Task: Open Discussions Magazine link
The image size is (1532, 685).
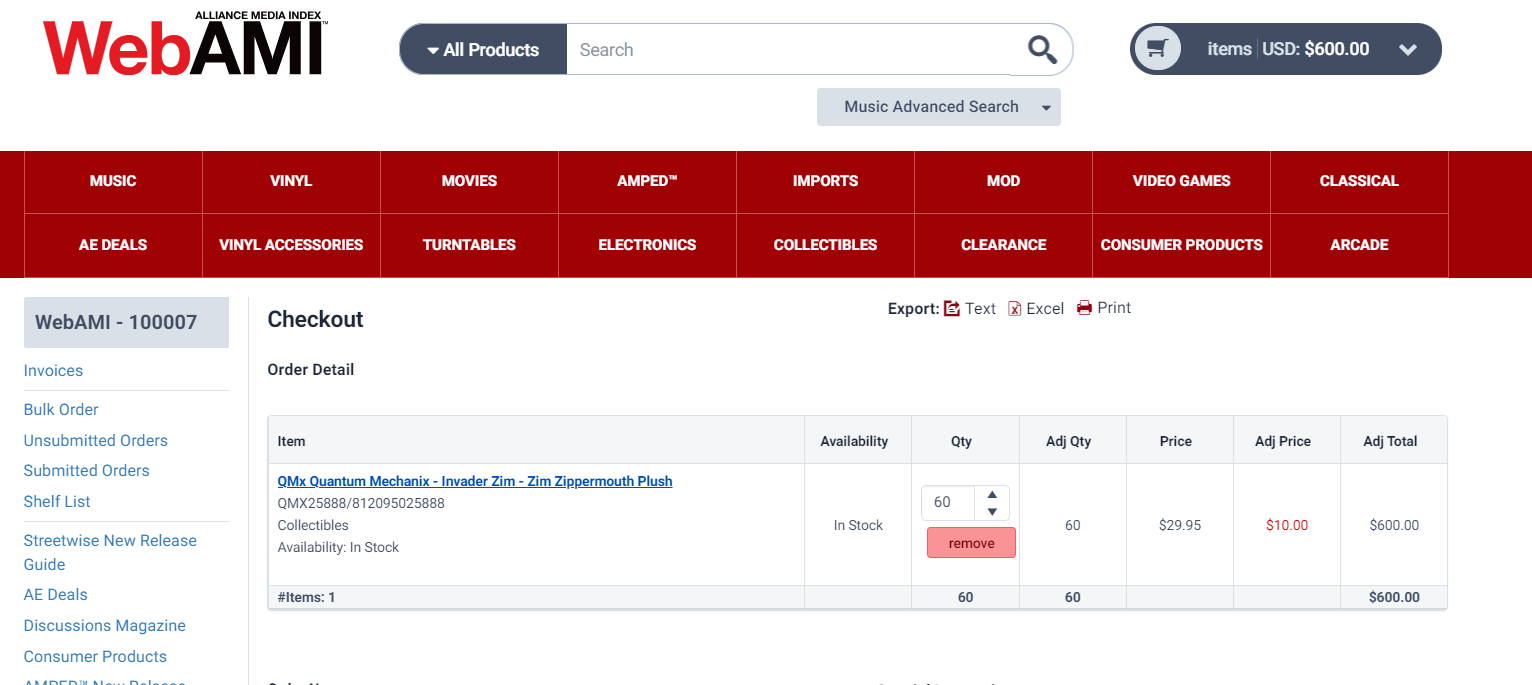Action: tap(105, 626)
